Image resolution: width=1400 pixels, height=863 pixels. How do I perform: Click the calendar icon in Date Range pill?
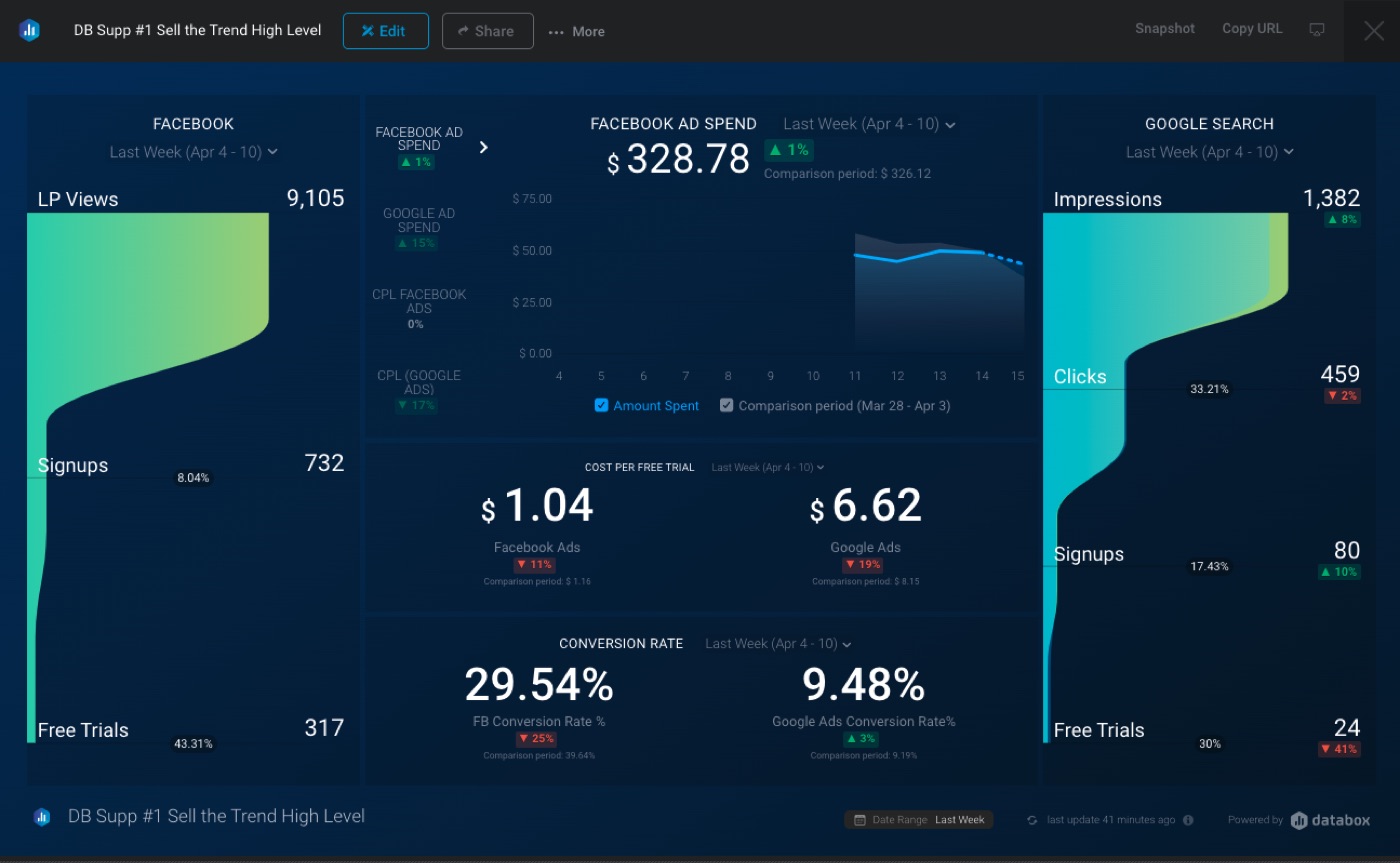[860, 820]
